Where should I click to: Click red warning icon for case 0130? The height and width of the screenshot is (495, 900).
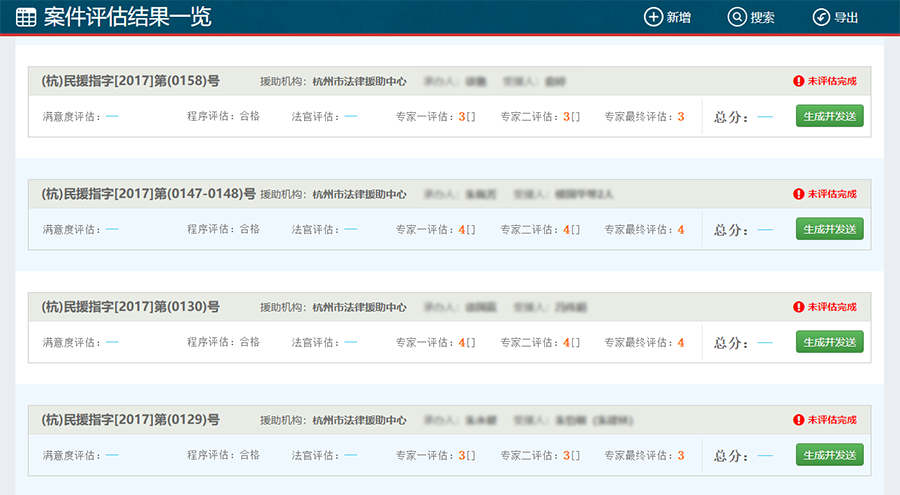(x=798, y=307)
